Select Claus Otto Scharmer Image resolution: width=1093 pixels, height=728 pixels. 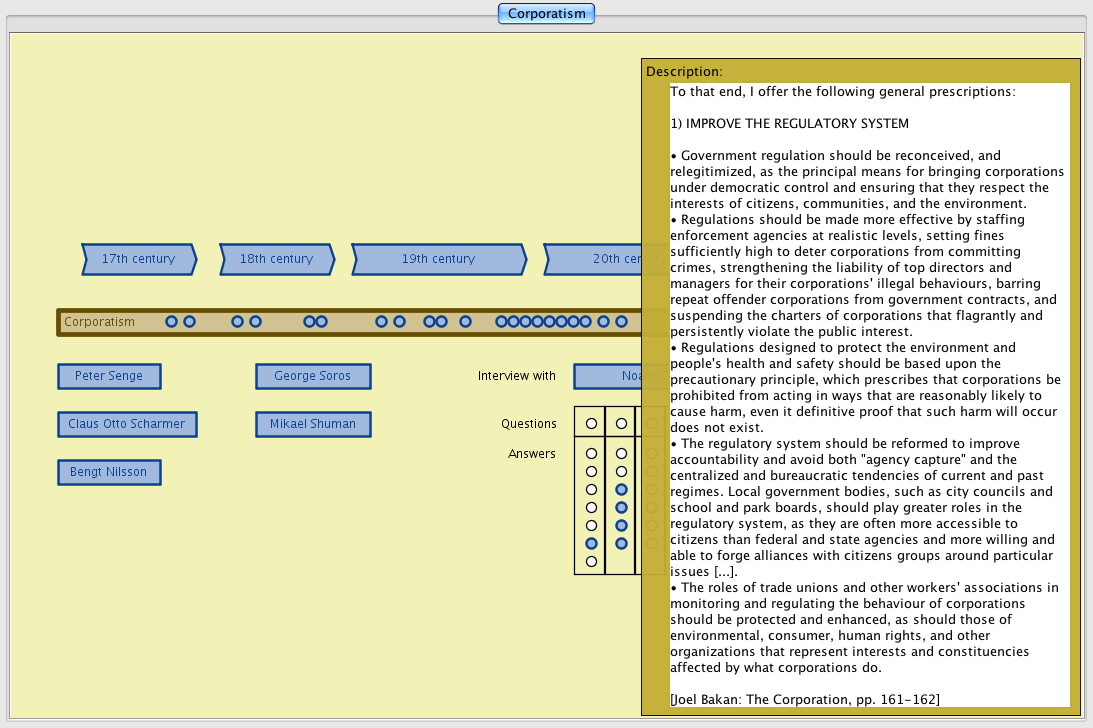click(127, 424)
